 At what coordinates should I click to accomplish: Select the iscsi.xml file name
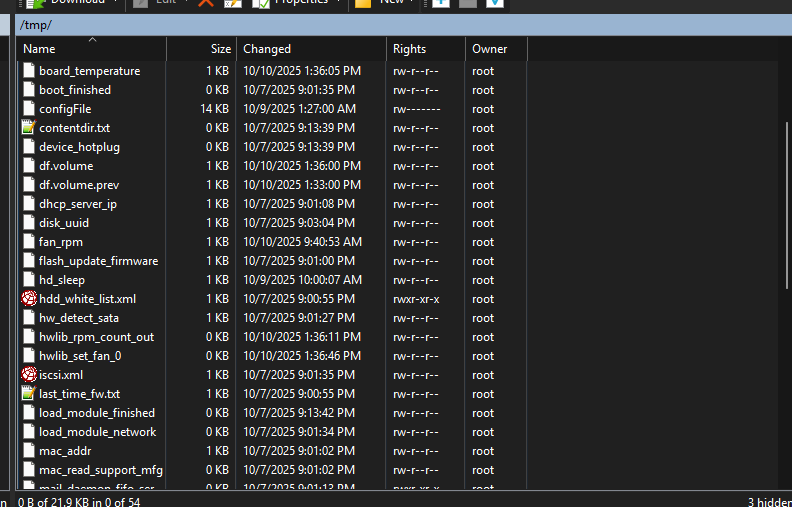point(61,375)
